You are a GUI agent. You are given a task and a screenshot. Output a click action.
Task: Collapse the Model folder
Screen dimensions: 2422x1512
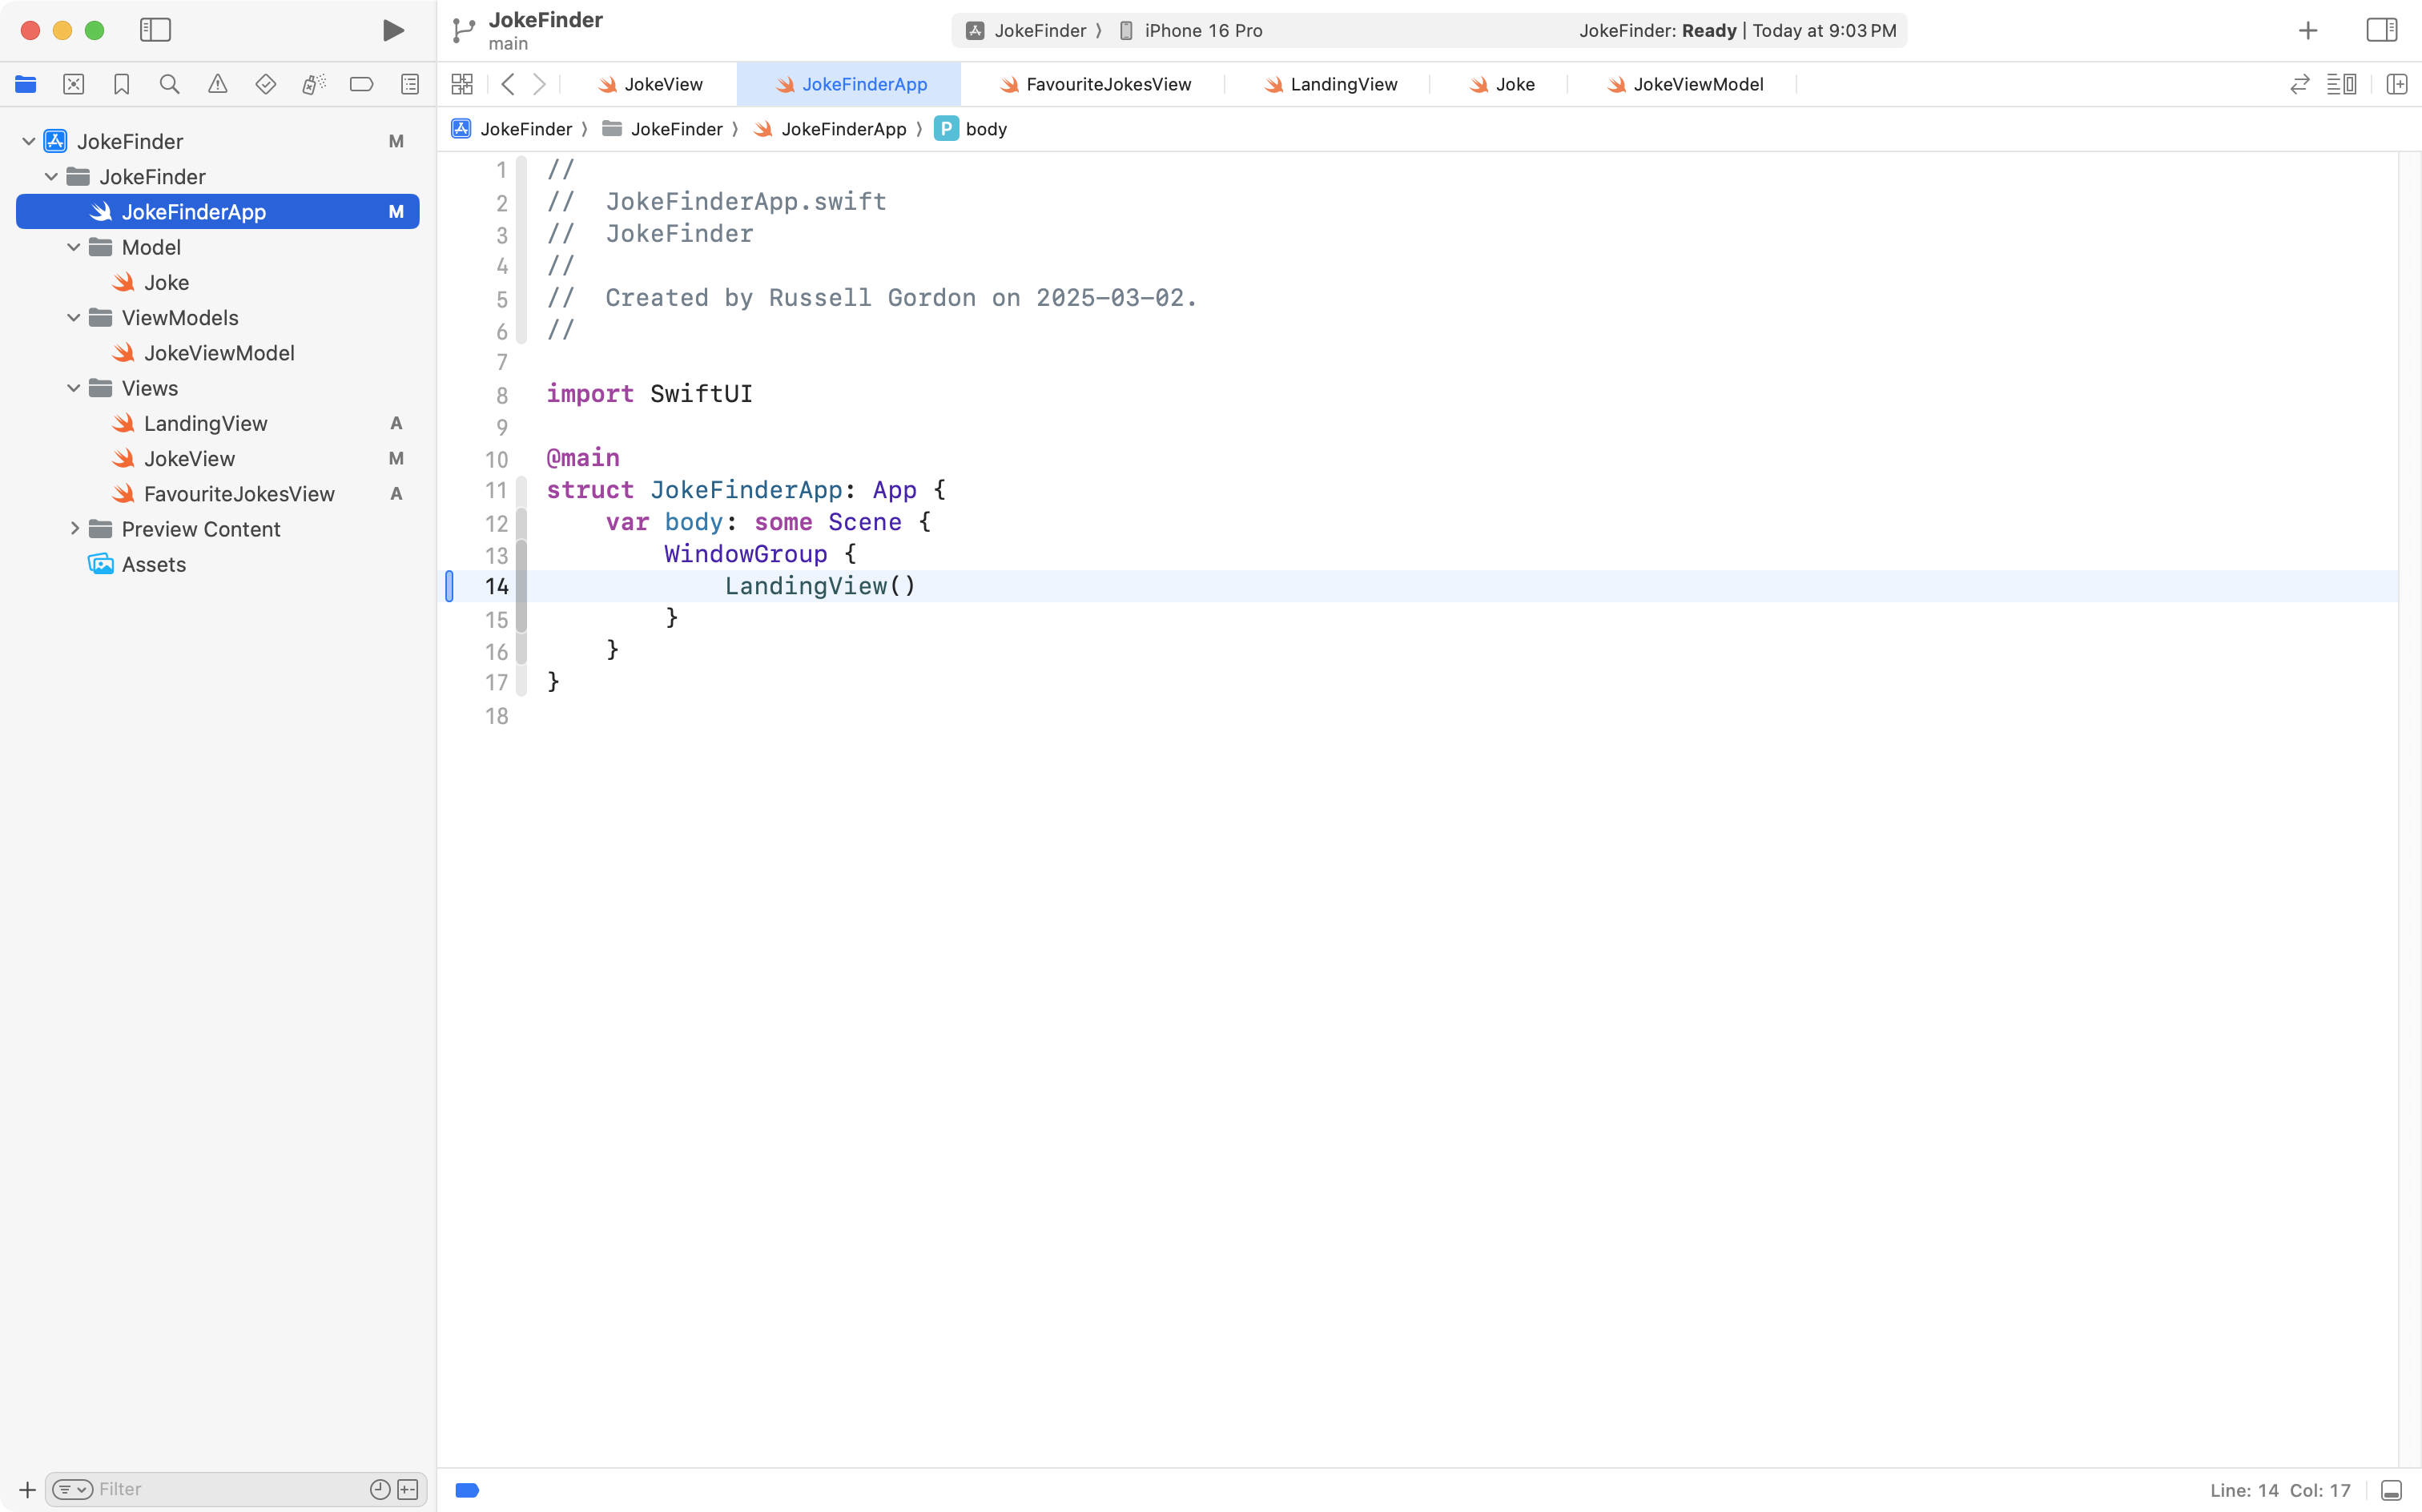73,247
